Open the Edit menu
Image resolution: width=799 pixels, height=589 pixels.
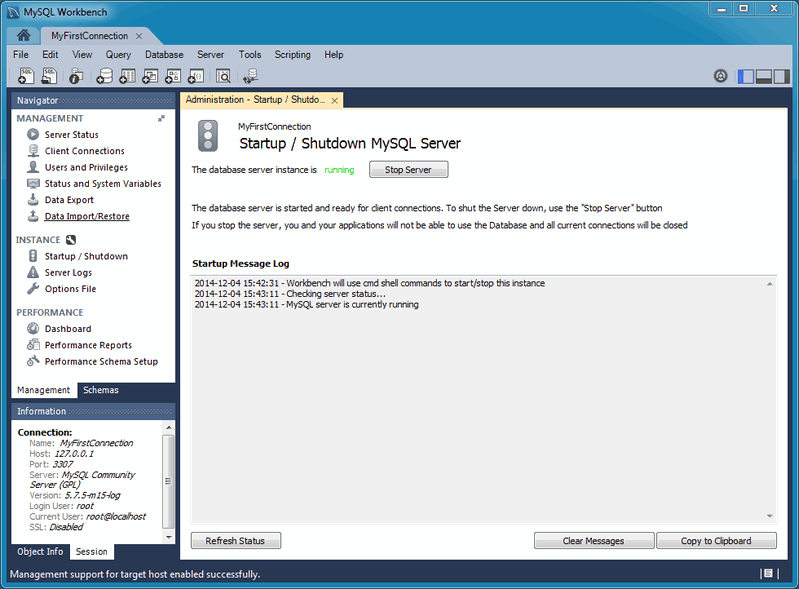coord(50,55)
